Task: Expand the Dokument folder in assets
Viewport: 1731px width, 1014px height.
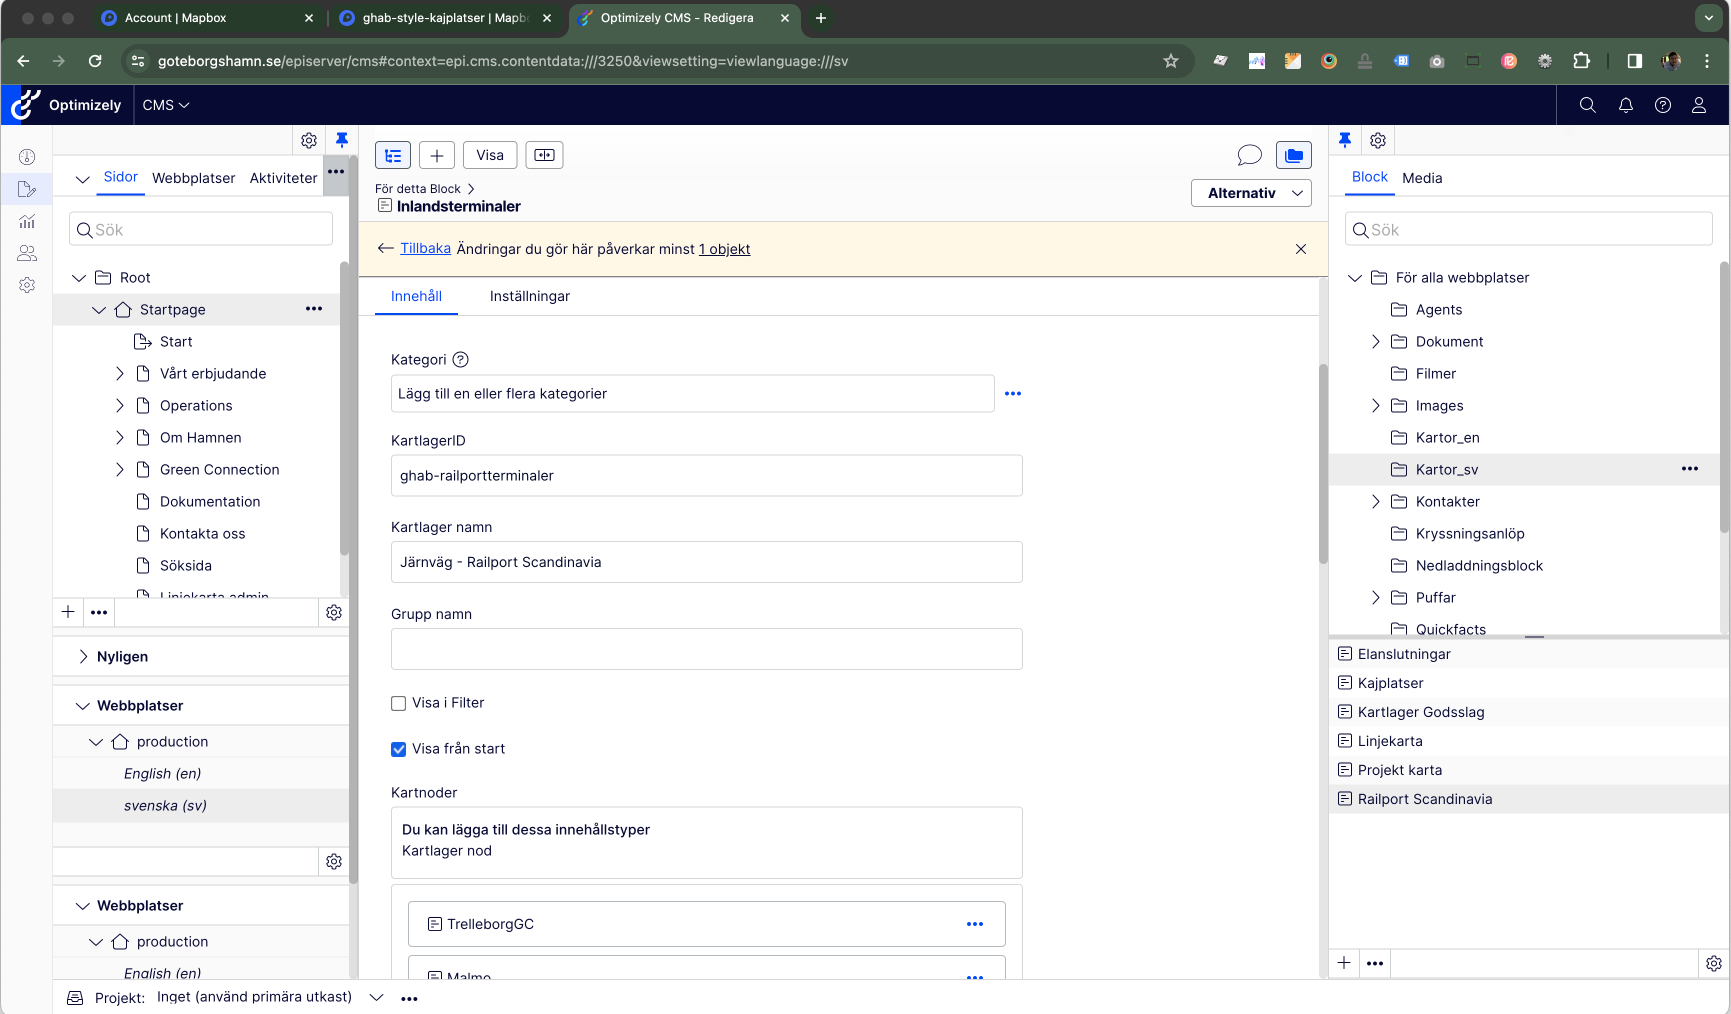Action: (1376, 342)
